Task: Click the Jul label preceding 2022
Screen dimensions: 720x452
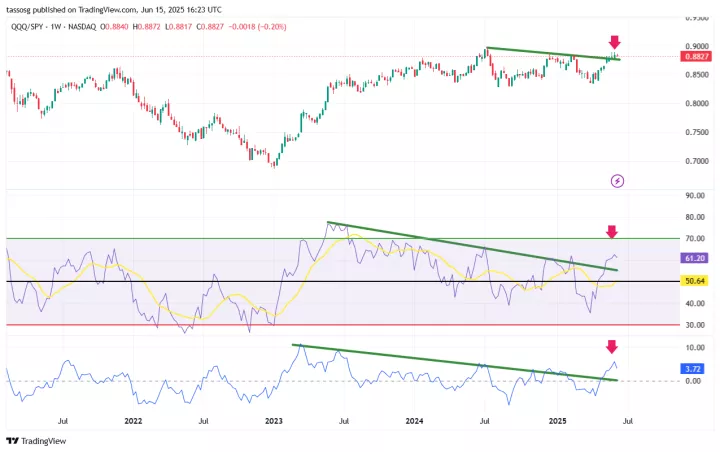Action: [x=63, y=421]
